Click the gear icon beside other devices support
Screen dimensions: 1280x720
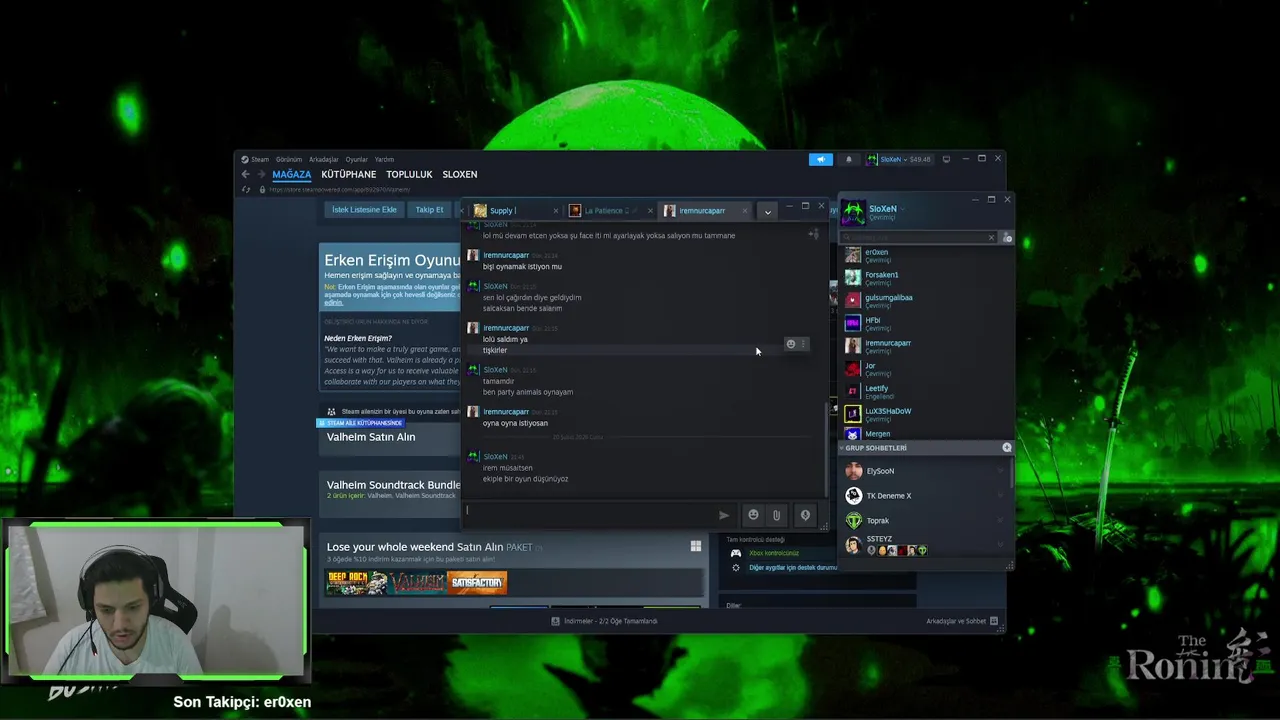(x=736, y=567)
